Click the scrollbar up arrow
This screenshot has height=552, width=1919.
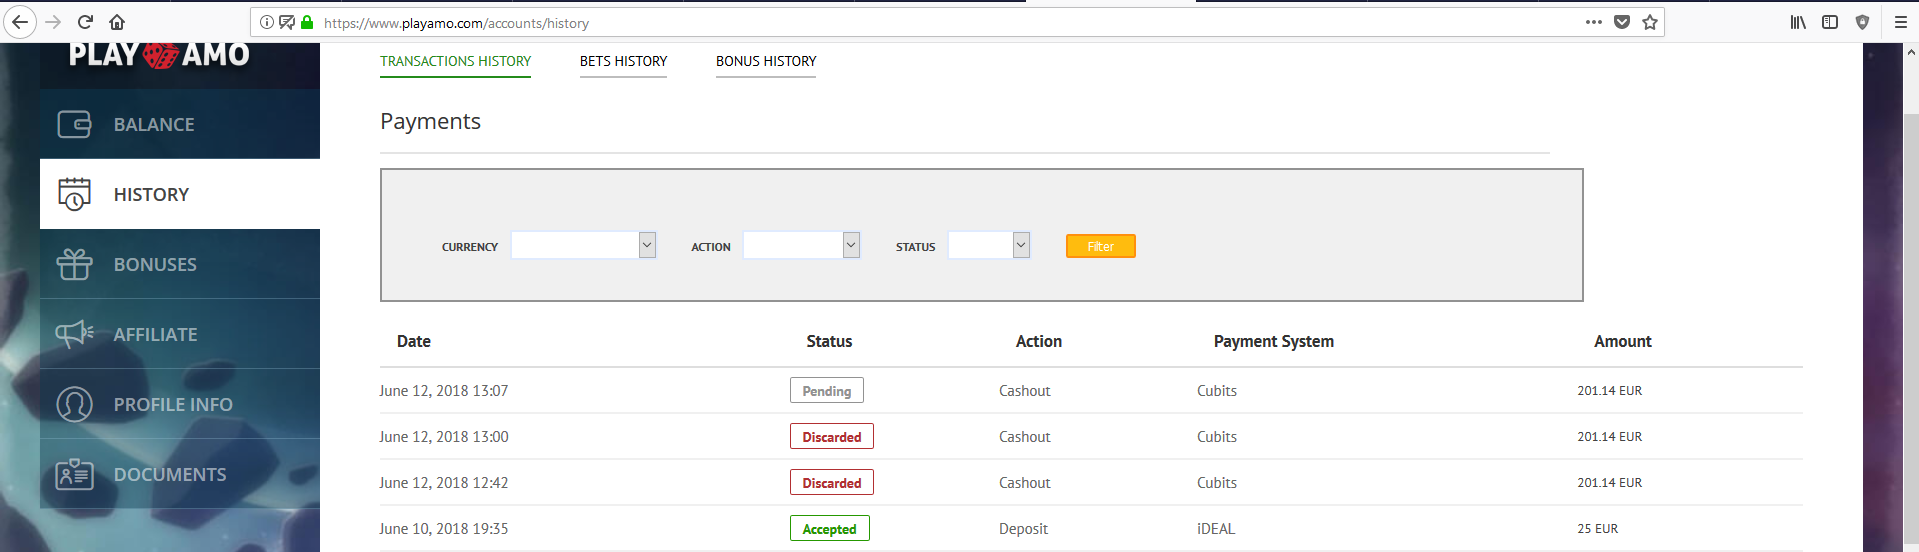point(1910,52)
